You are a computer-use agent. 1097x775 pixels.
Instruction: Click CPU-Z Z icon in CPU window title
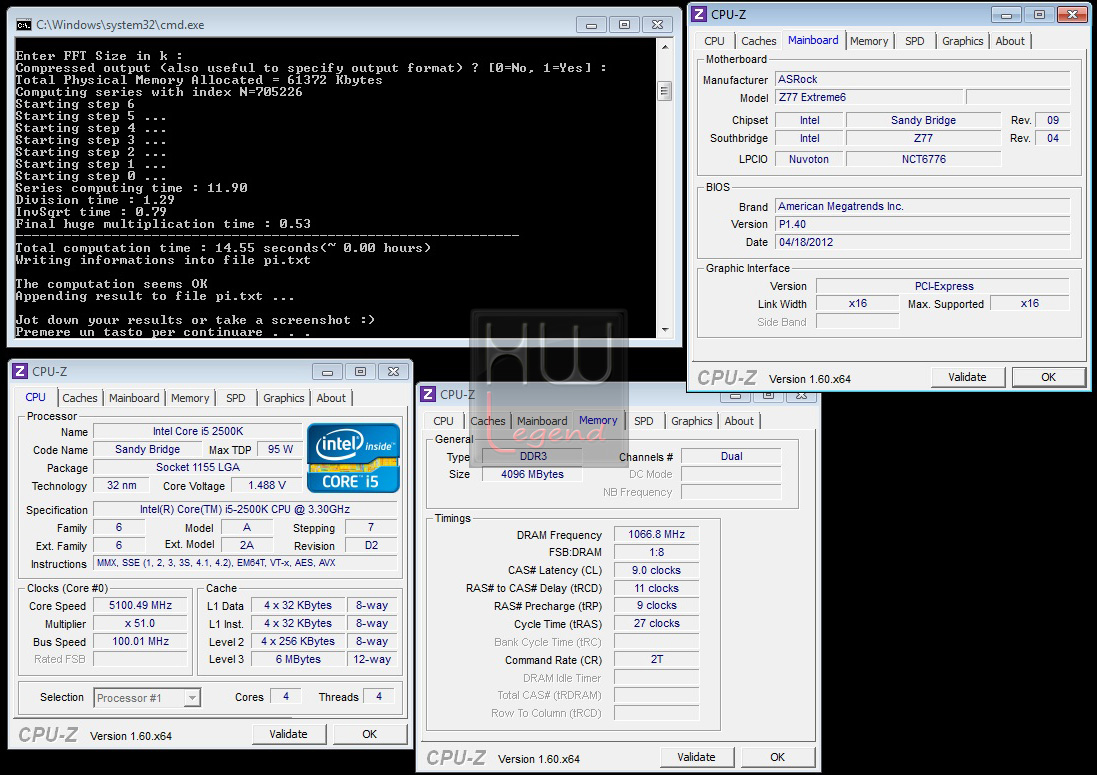20,371
